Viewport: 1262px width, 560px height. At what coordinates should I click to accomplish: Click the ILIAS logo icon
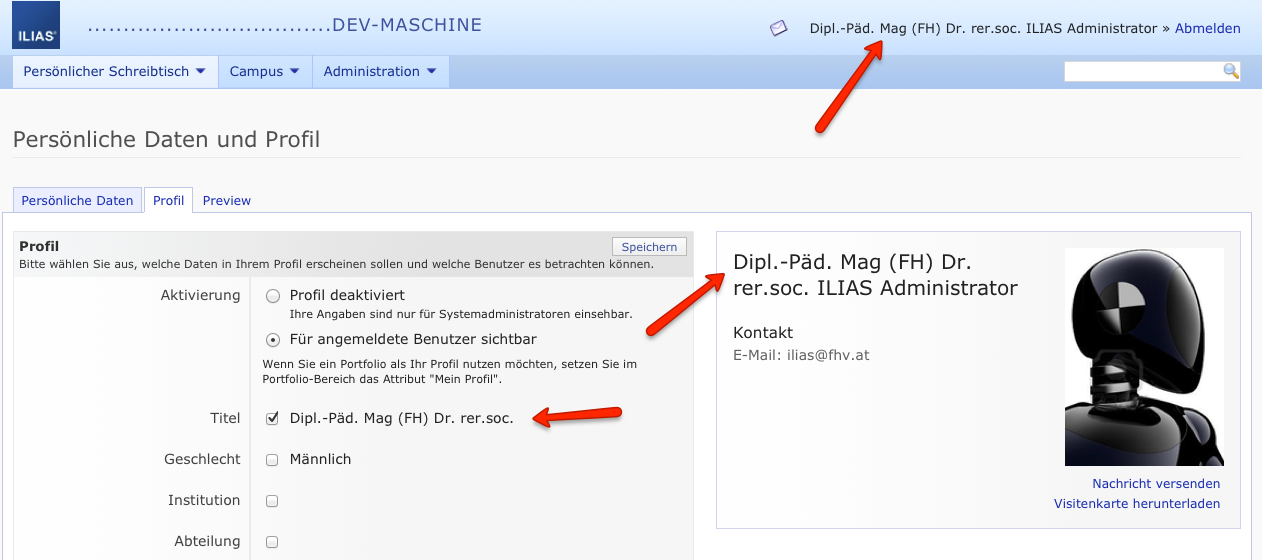click(36, 26)
